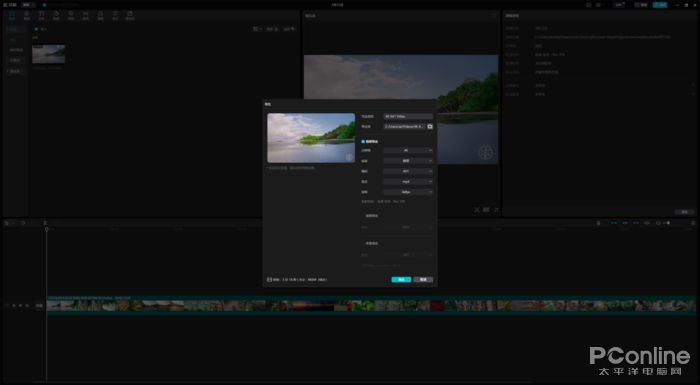700x385 pixels.
Task: Click the folder icon beside the export path
Action: pyautogui.click(x=430, y=126)
